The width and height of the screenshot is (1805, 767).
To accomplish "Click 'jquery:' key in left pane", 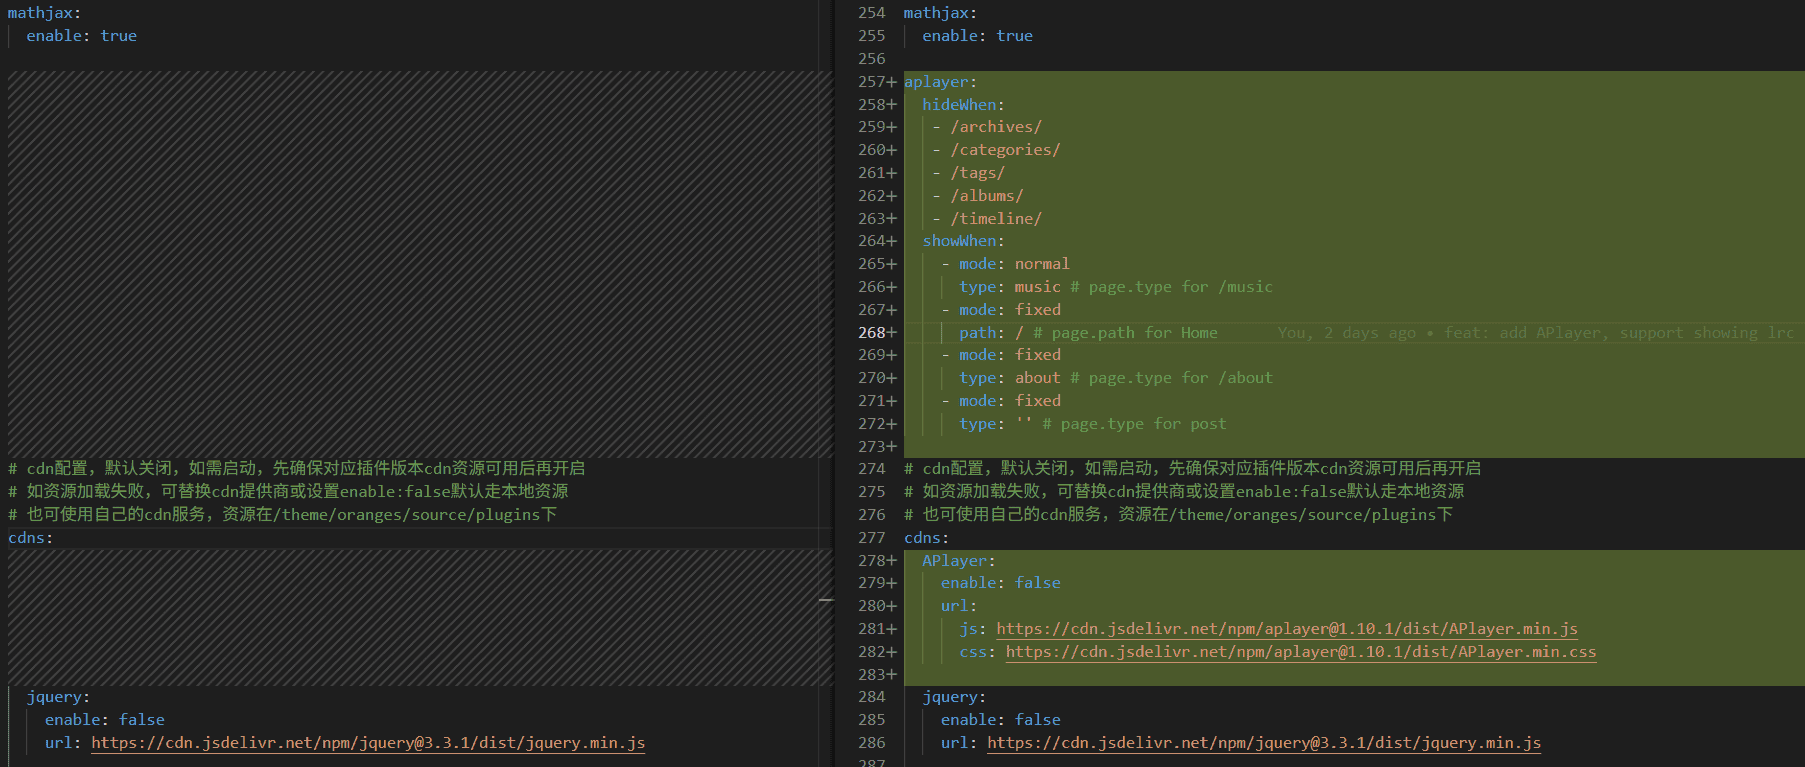I will (58, 697).
